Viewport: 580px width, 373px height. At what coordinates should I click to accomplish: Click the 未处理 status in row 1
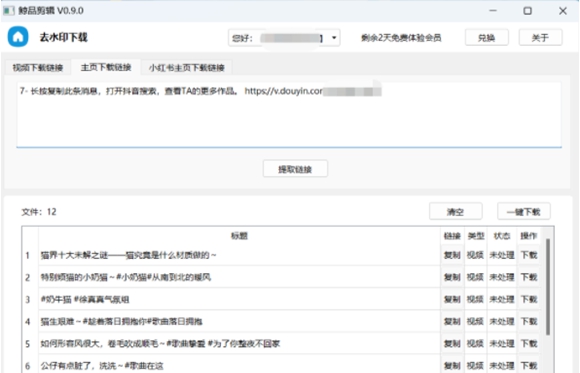tap(502, 255)
